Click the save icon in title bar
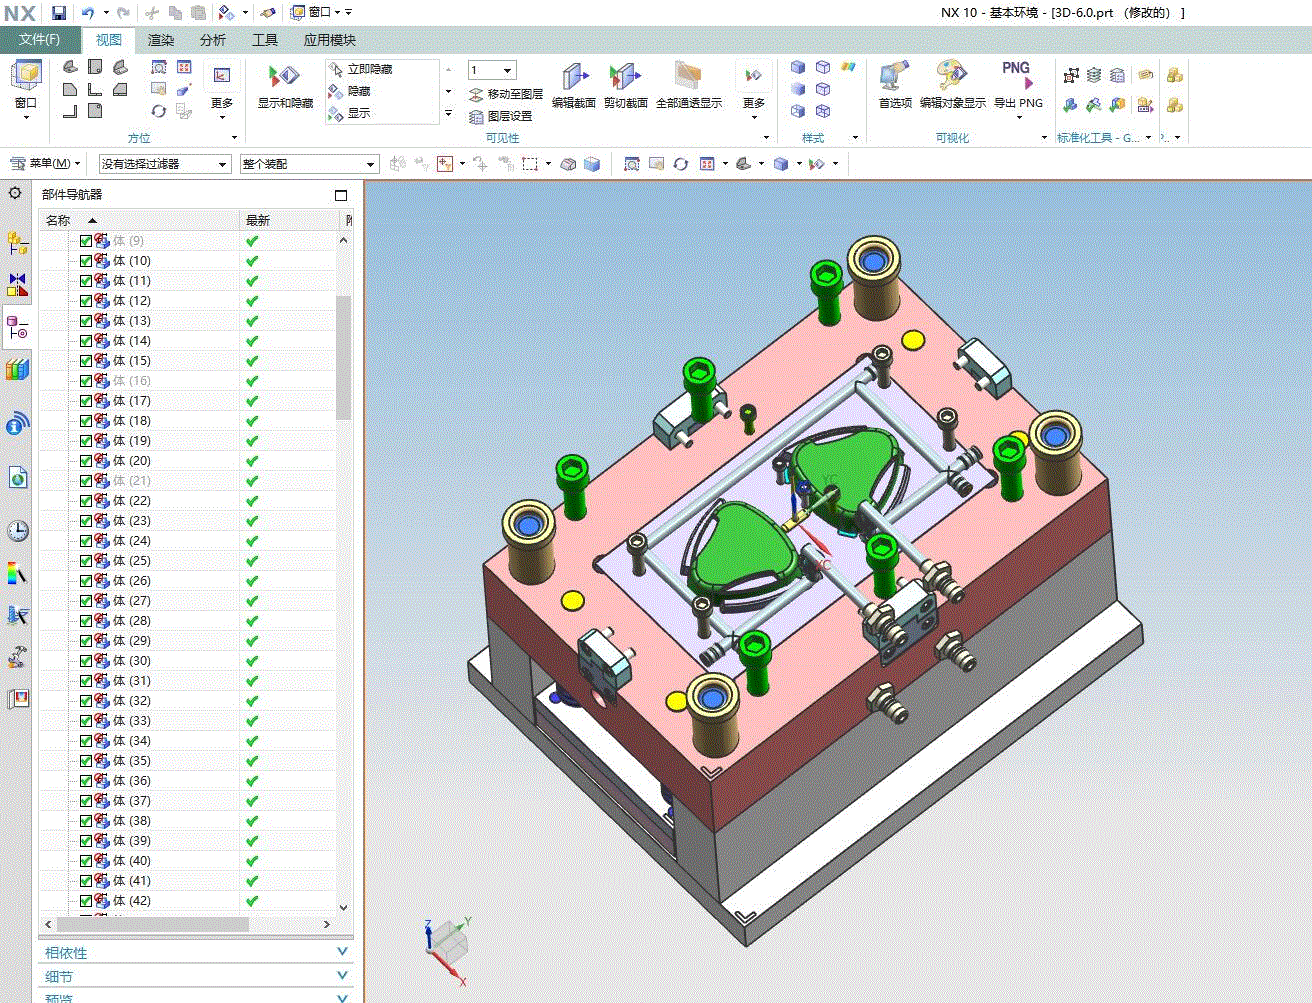Image resolution: width=1312 pixels, height=1003 pixels. tap(59, 12)
